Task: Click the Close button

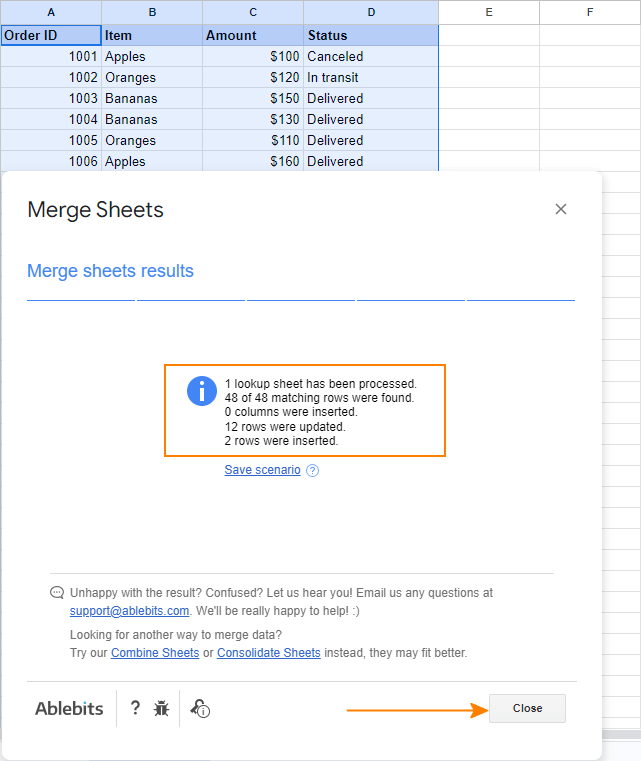Action: tap(527, 708)
